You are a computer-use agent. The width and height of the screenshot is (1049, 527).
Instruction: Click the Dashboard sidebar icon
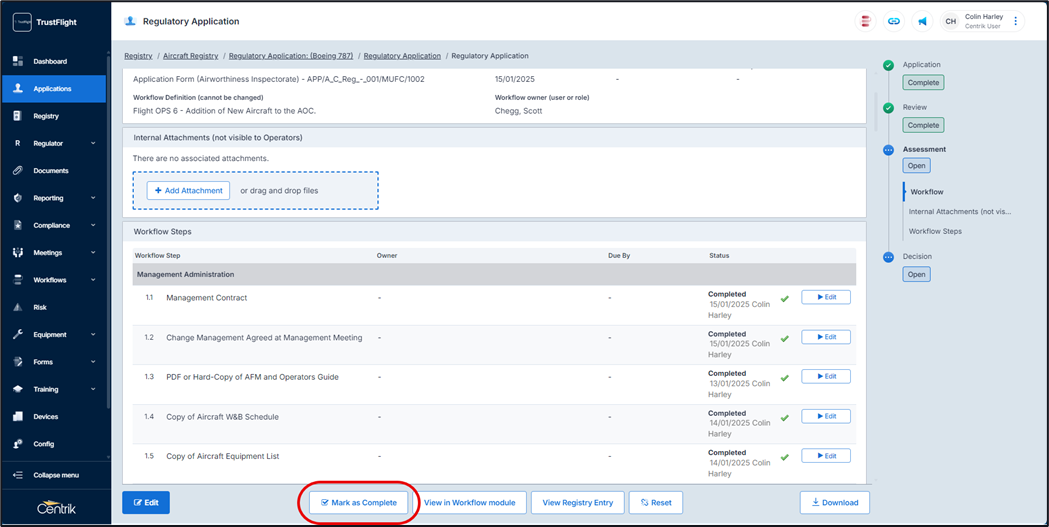[18, 61]
